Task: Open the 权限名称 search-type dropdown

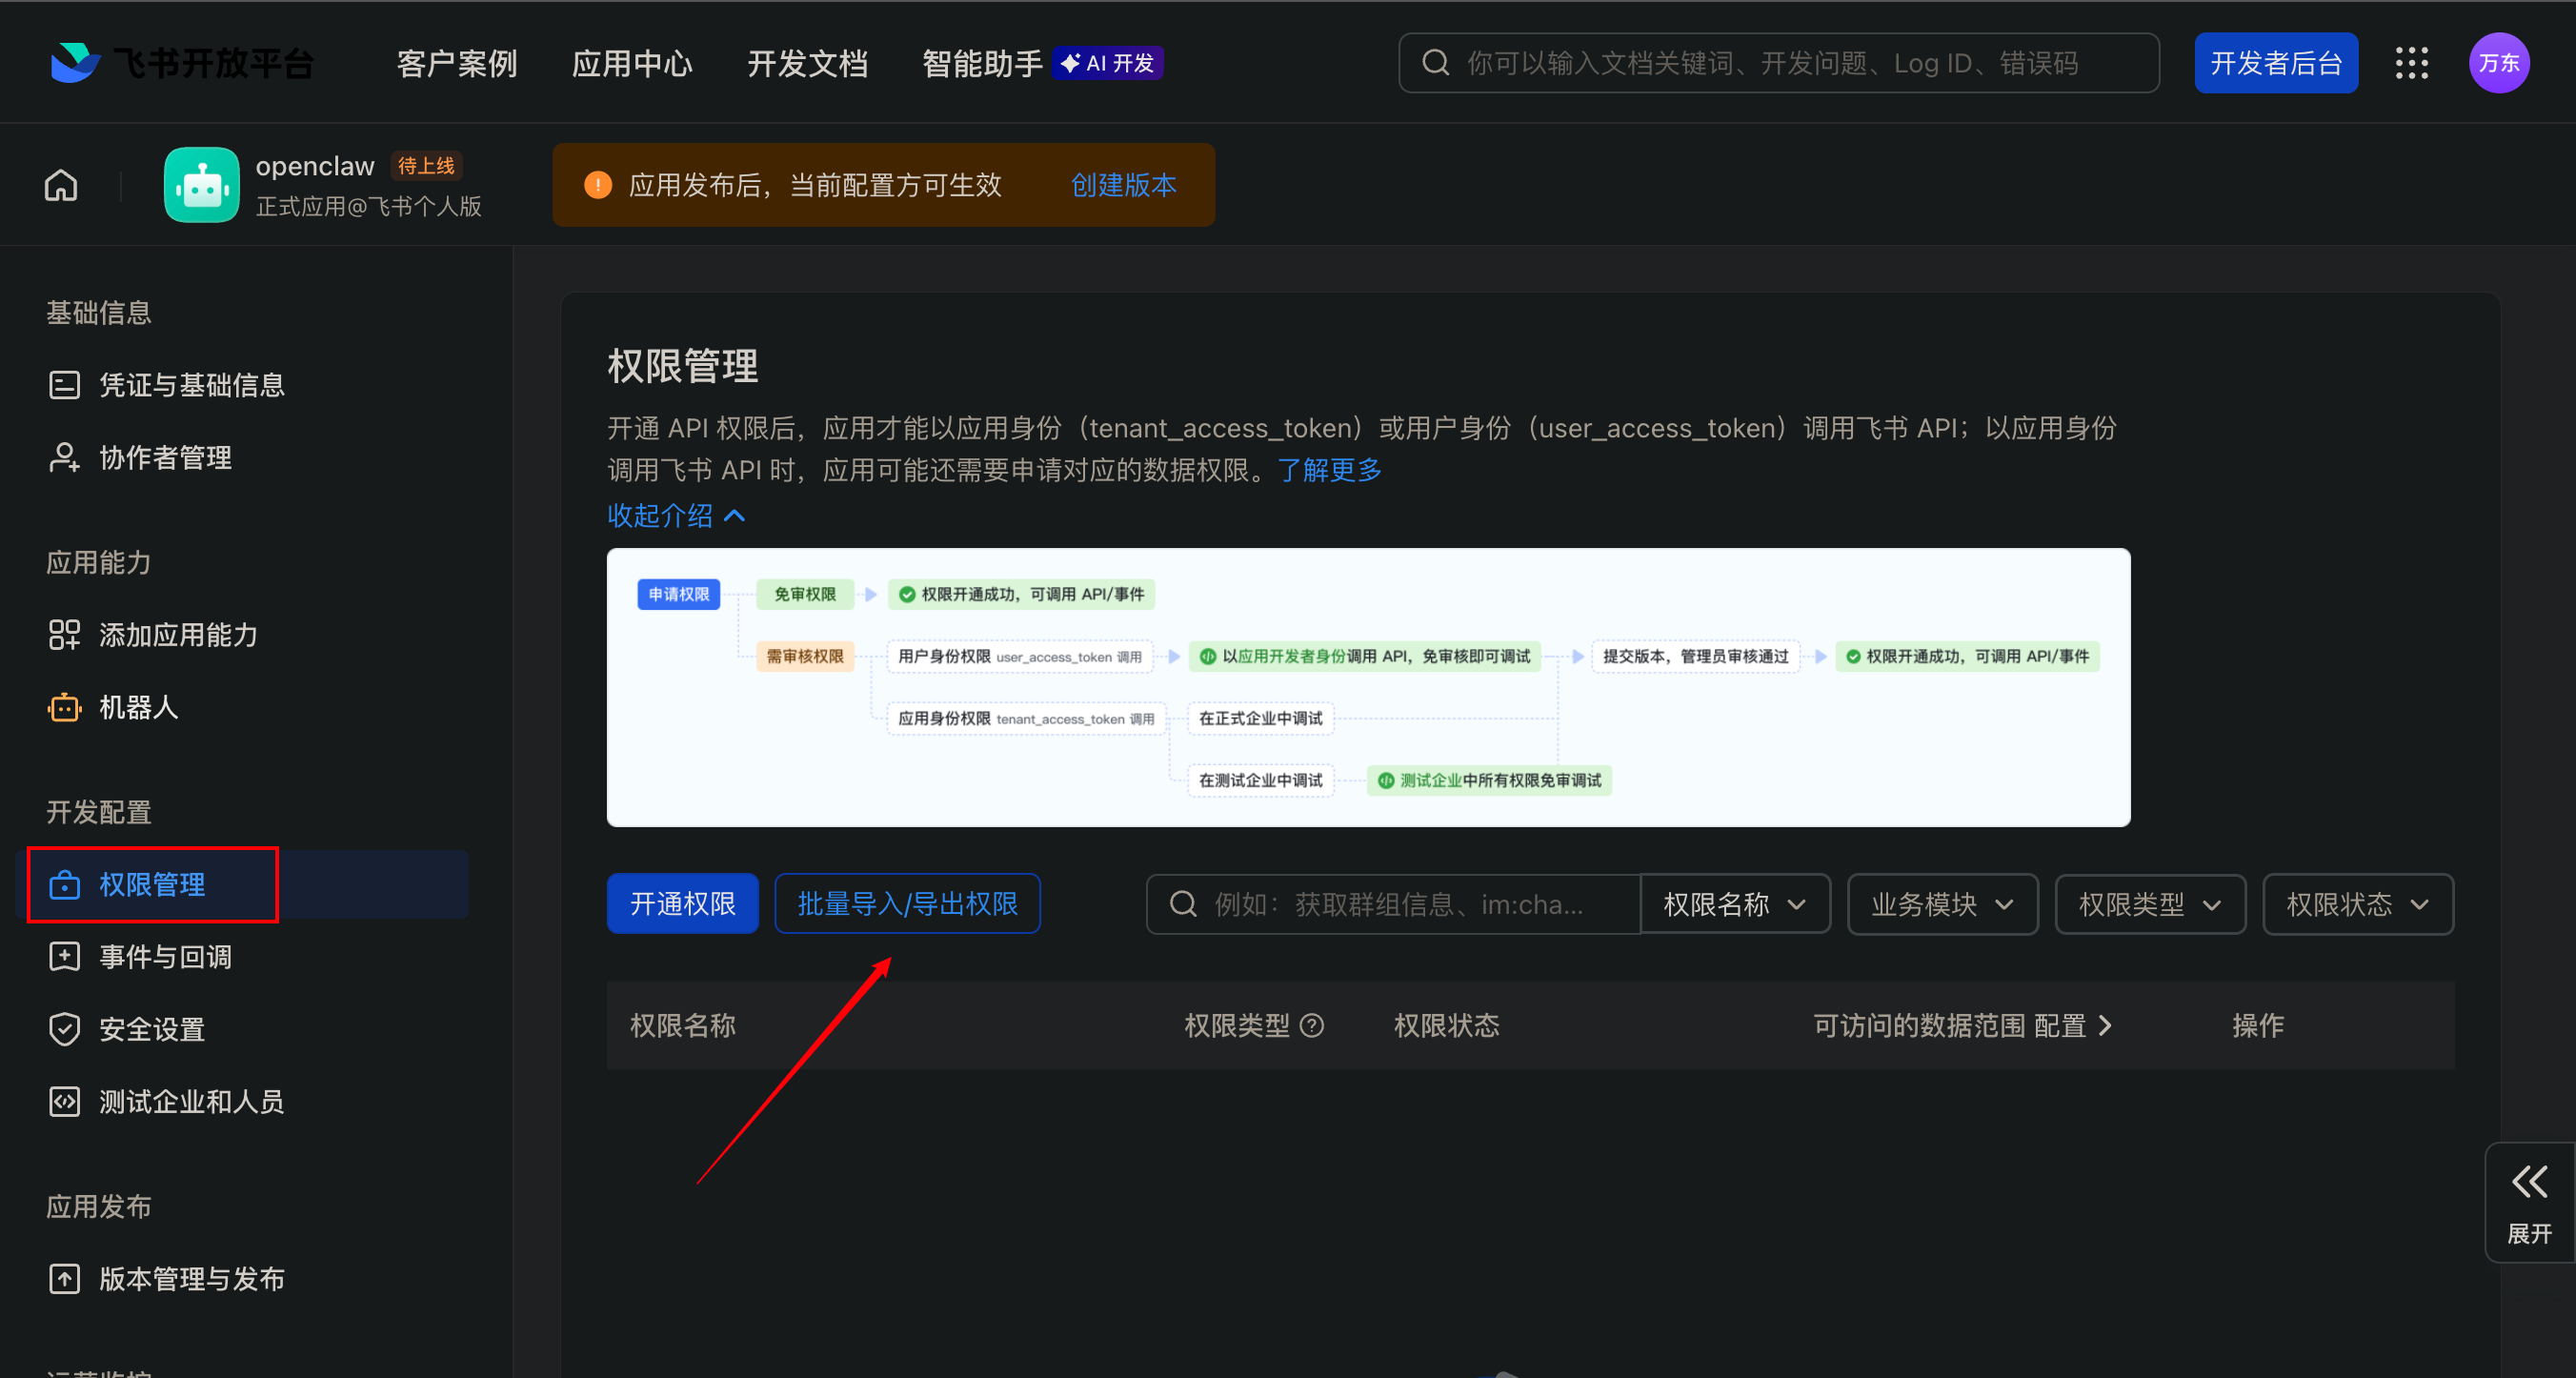Action: tap(1735, 904)
